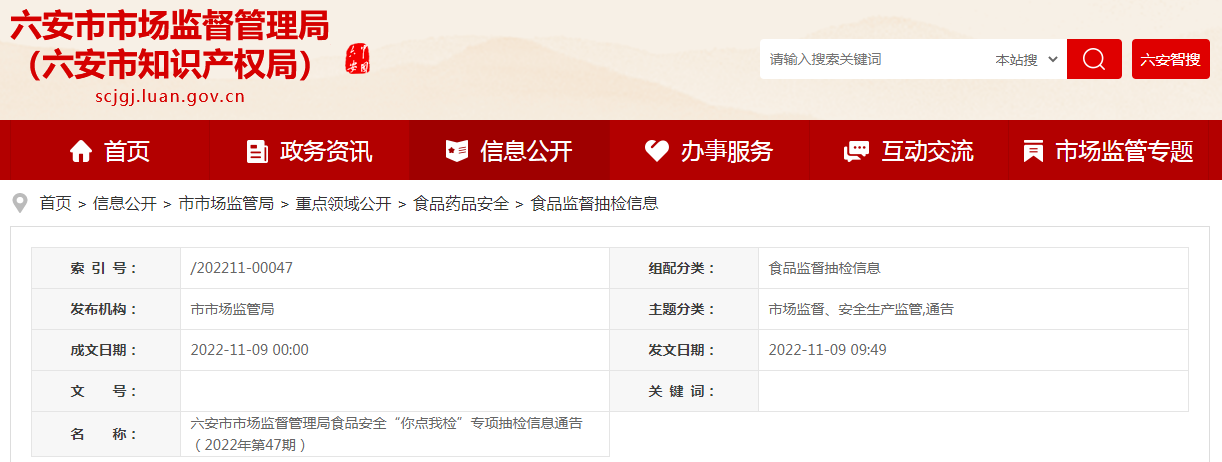Click the home icon beside 首页
This screenshot has height=462, width=1222.
click(81, 151)
